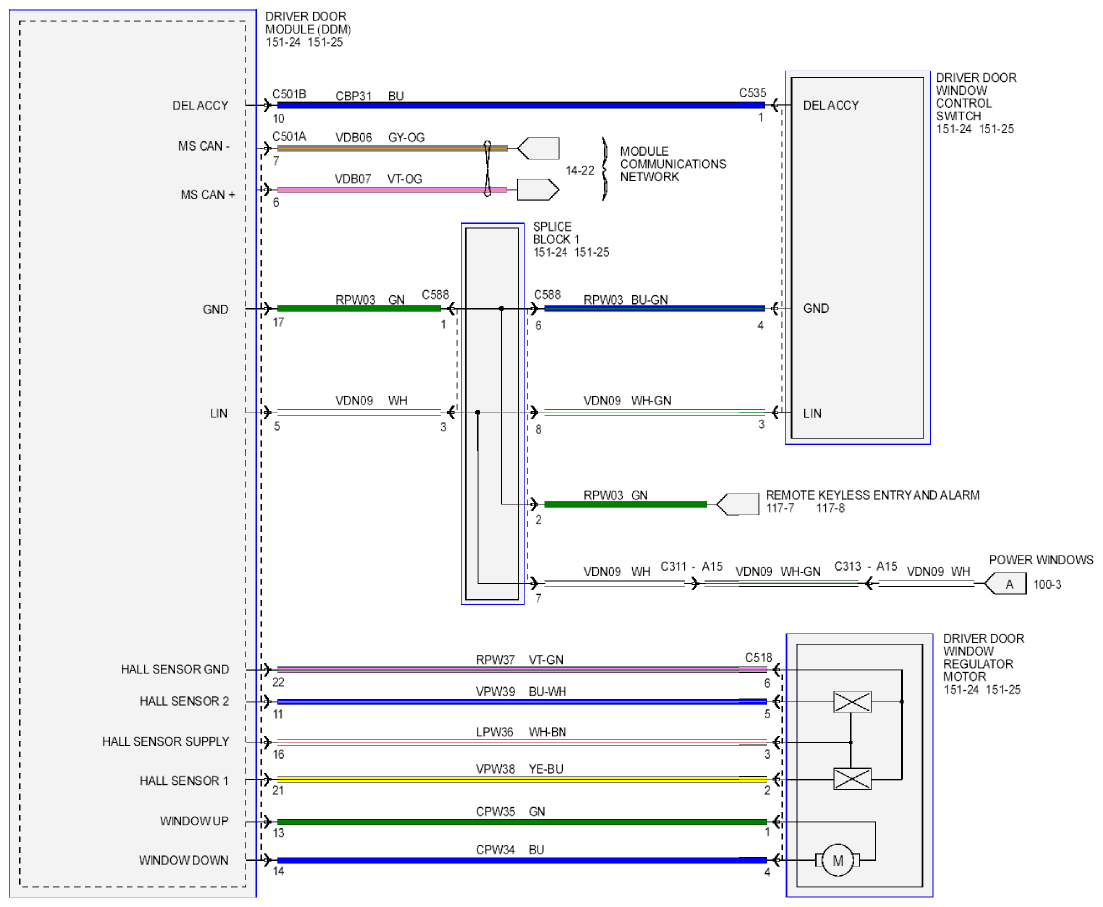Select the Driver Door Window Control Switch box

point(857,258)
